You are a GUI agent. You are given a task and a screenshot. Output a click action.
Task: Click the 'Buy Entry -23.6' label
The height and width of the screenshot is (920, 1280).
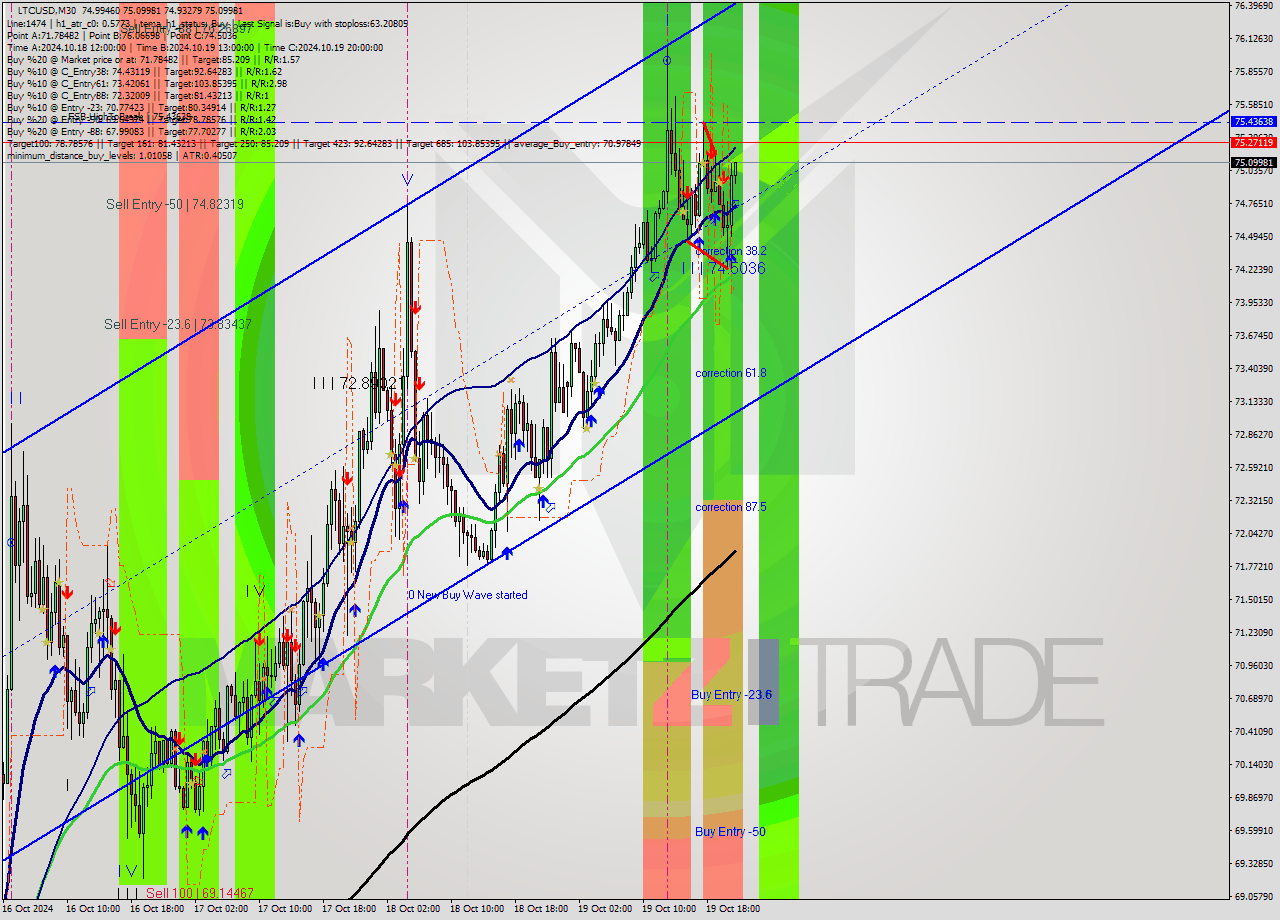732,694
